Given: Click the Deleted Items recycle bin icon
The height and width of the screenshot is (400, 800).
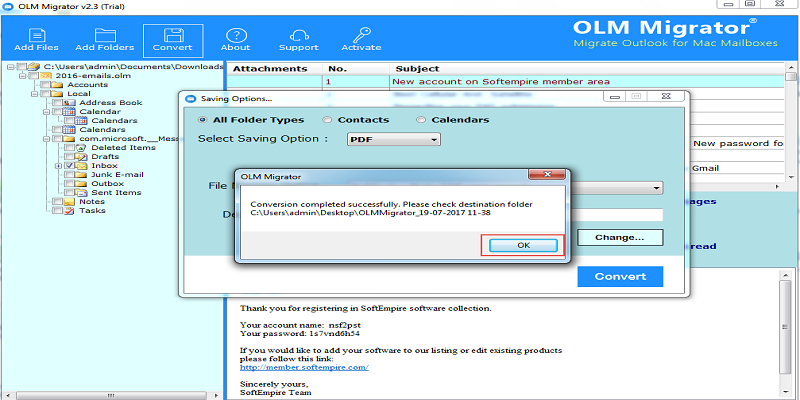Looking at the screenshot, I should [x=82, y=147].
